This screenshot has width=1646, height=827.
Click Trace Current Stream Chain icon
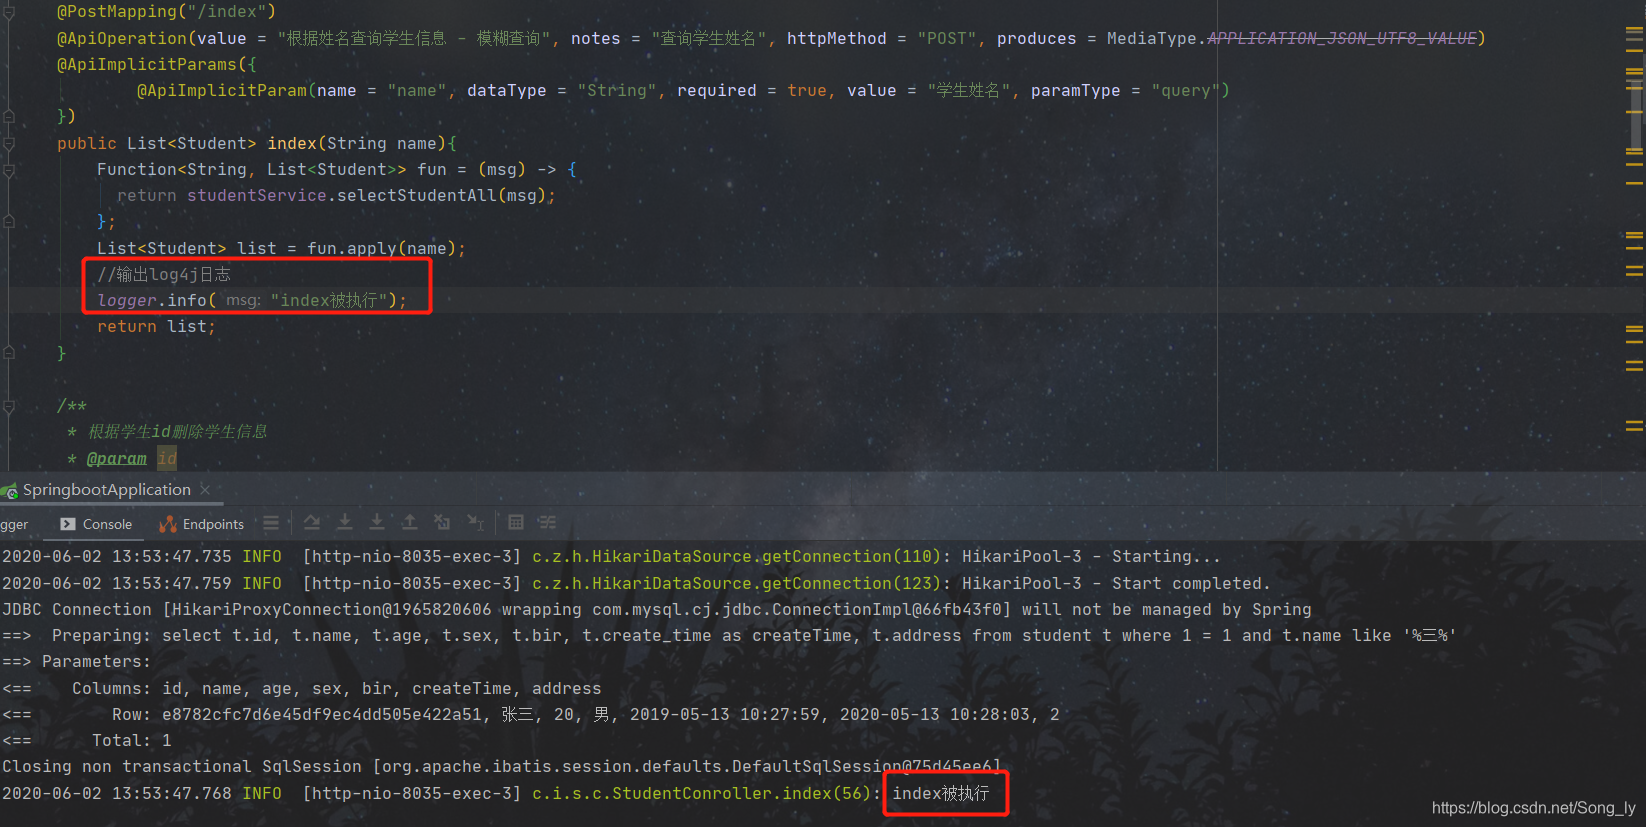point(547,523)
